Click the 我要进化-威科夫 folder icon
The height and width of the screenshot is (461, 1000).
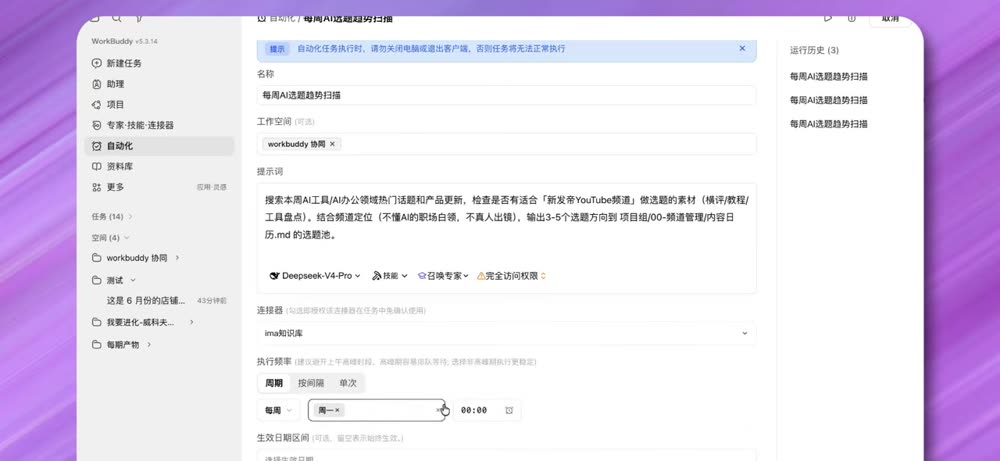96,323
